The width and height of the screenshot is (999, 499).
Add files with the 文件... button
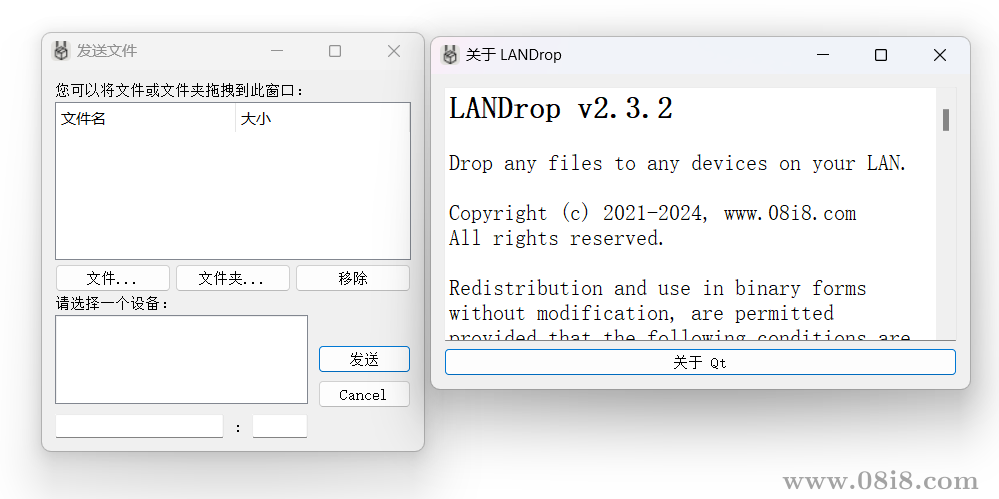[x=113, y=278]
